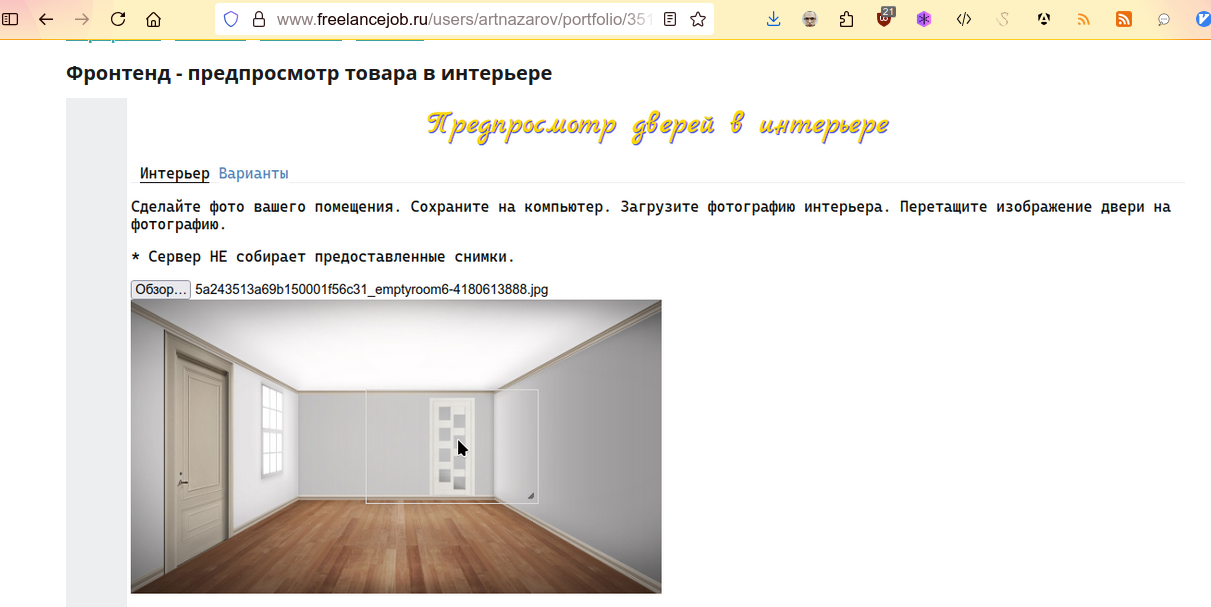Click the shield tracking protection icon
The height and width of the screenshot is (607, 1211).
pos(231,19)
